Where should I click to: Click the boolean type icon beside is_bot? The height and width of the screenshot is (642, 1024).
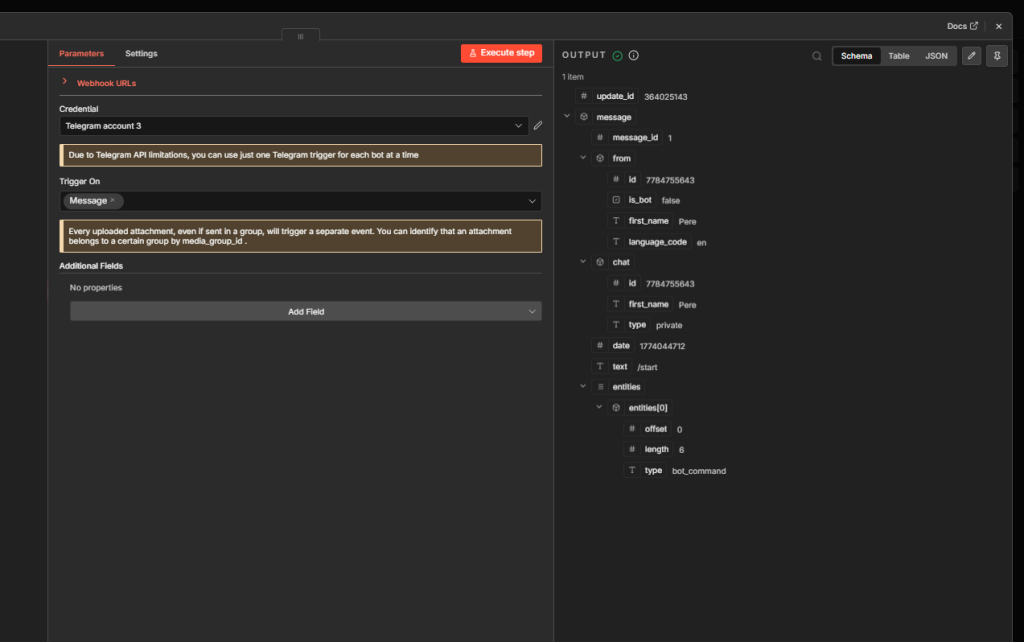615,200
